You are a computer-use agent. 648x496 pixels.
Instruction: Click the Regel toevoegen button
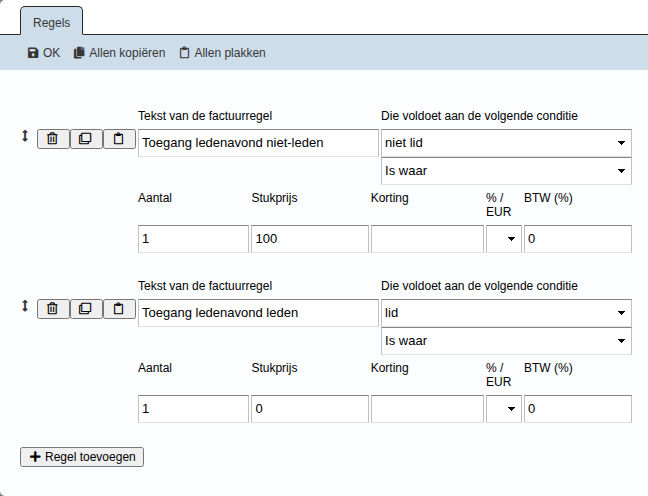82,457
